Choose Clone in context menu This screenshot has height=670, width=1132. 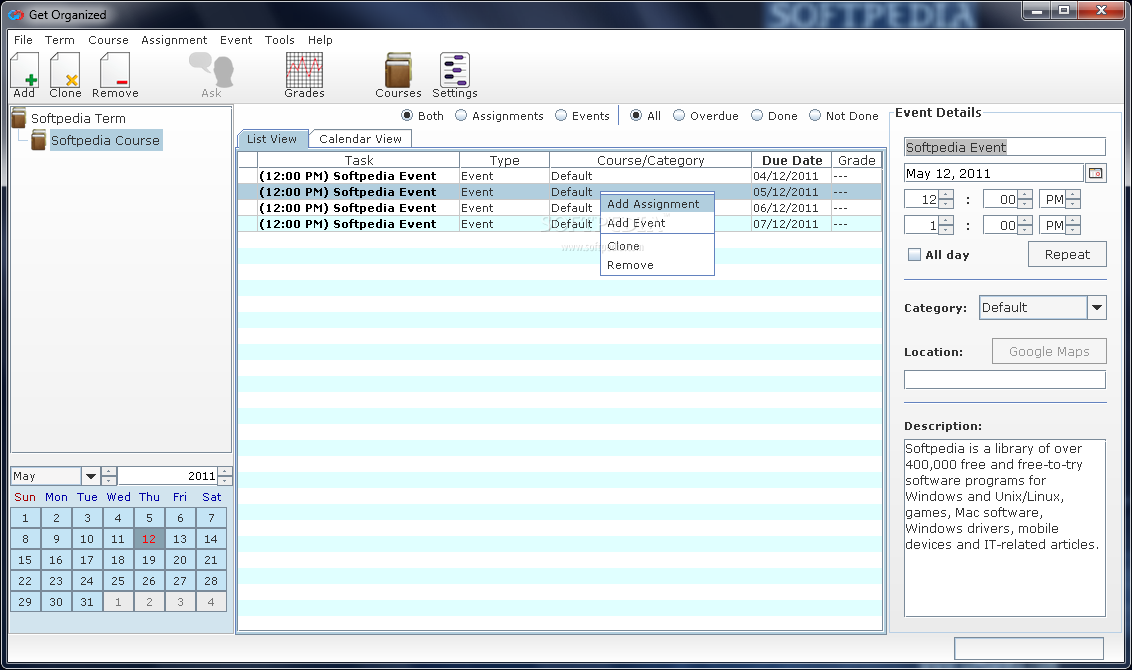tap(657, 246)
